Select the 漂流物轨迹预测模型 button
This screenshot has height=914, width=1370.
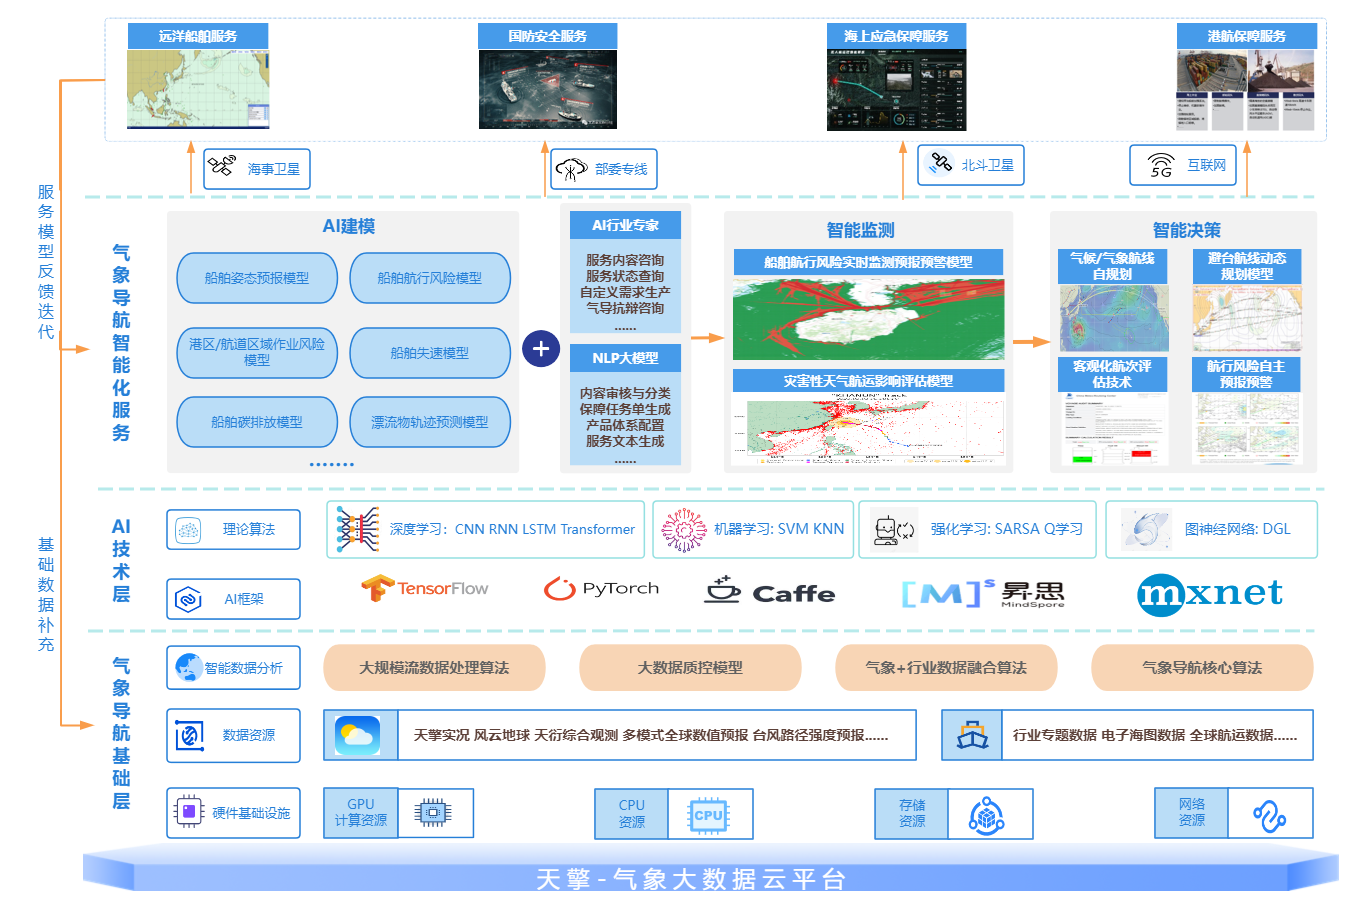coord(430,422)
